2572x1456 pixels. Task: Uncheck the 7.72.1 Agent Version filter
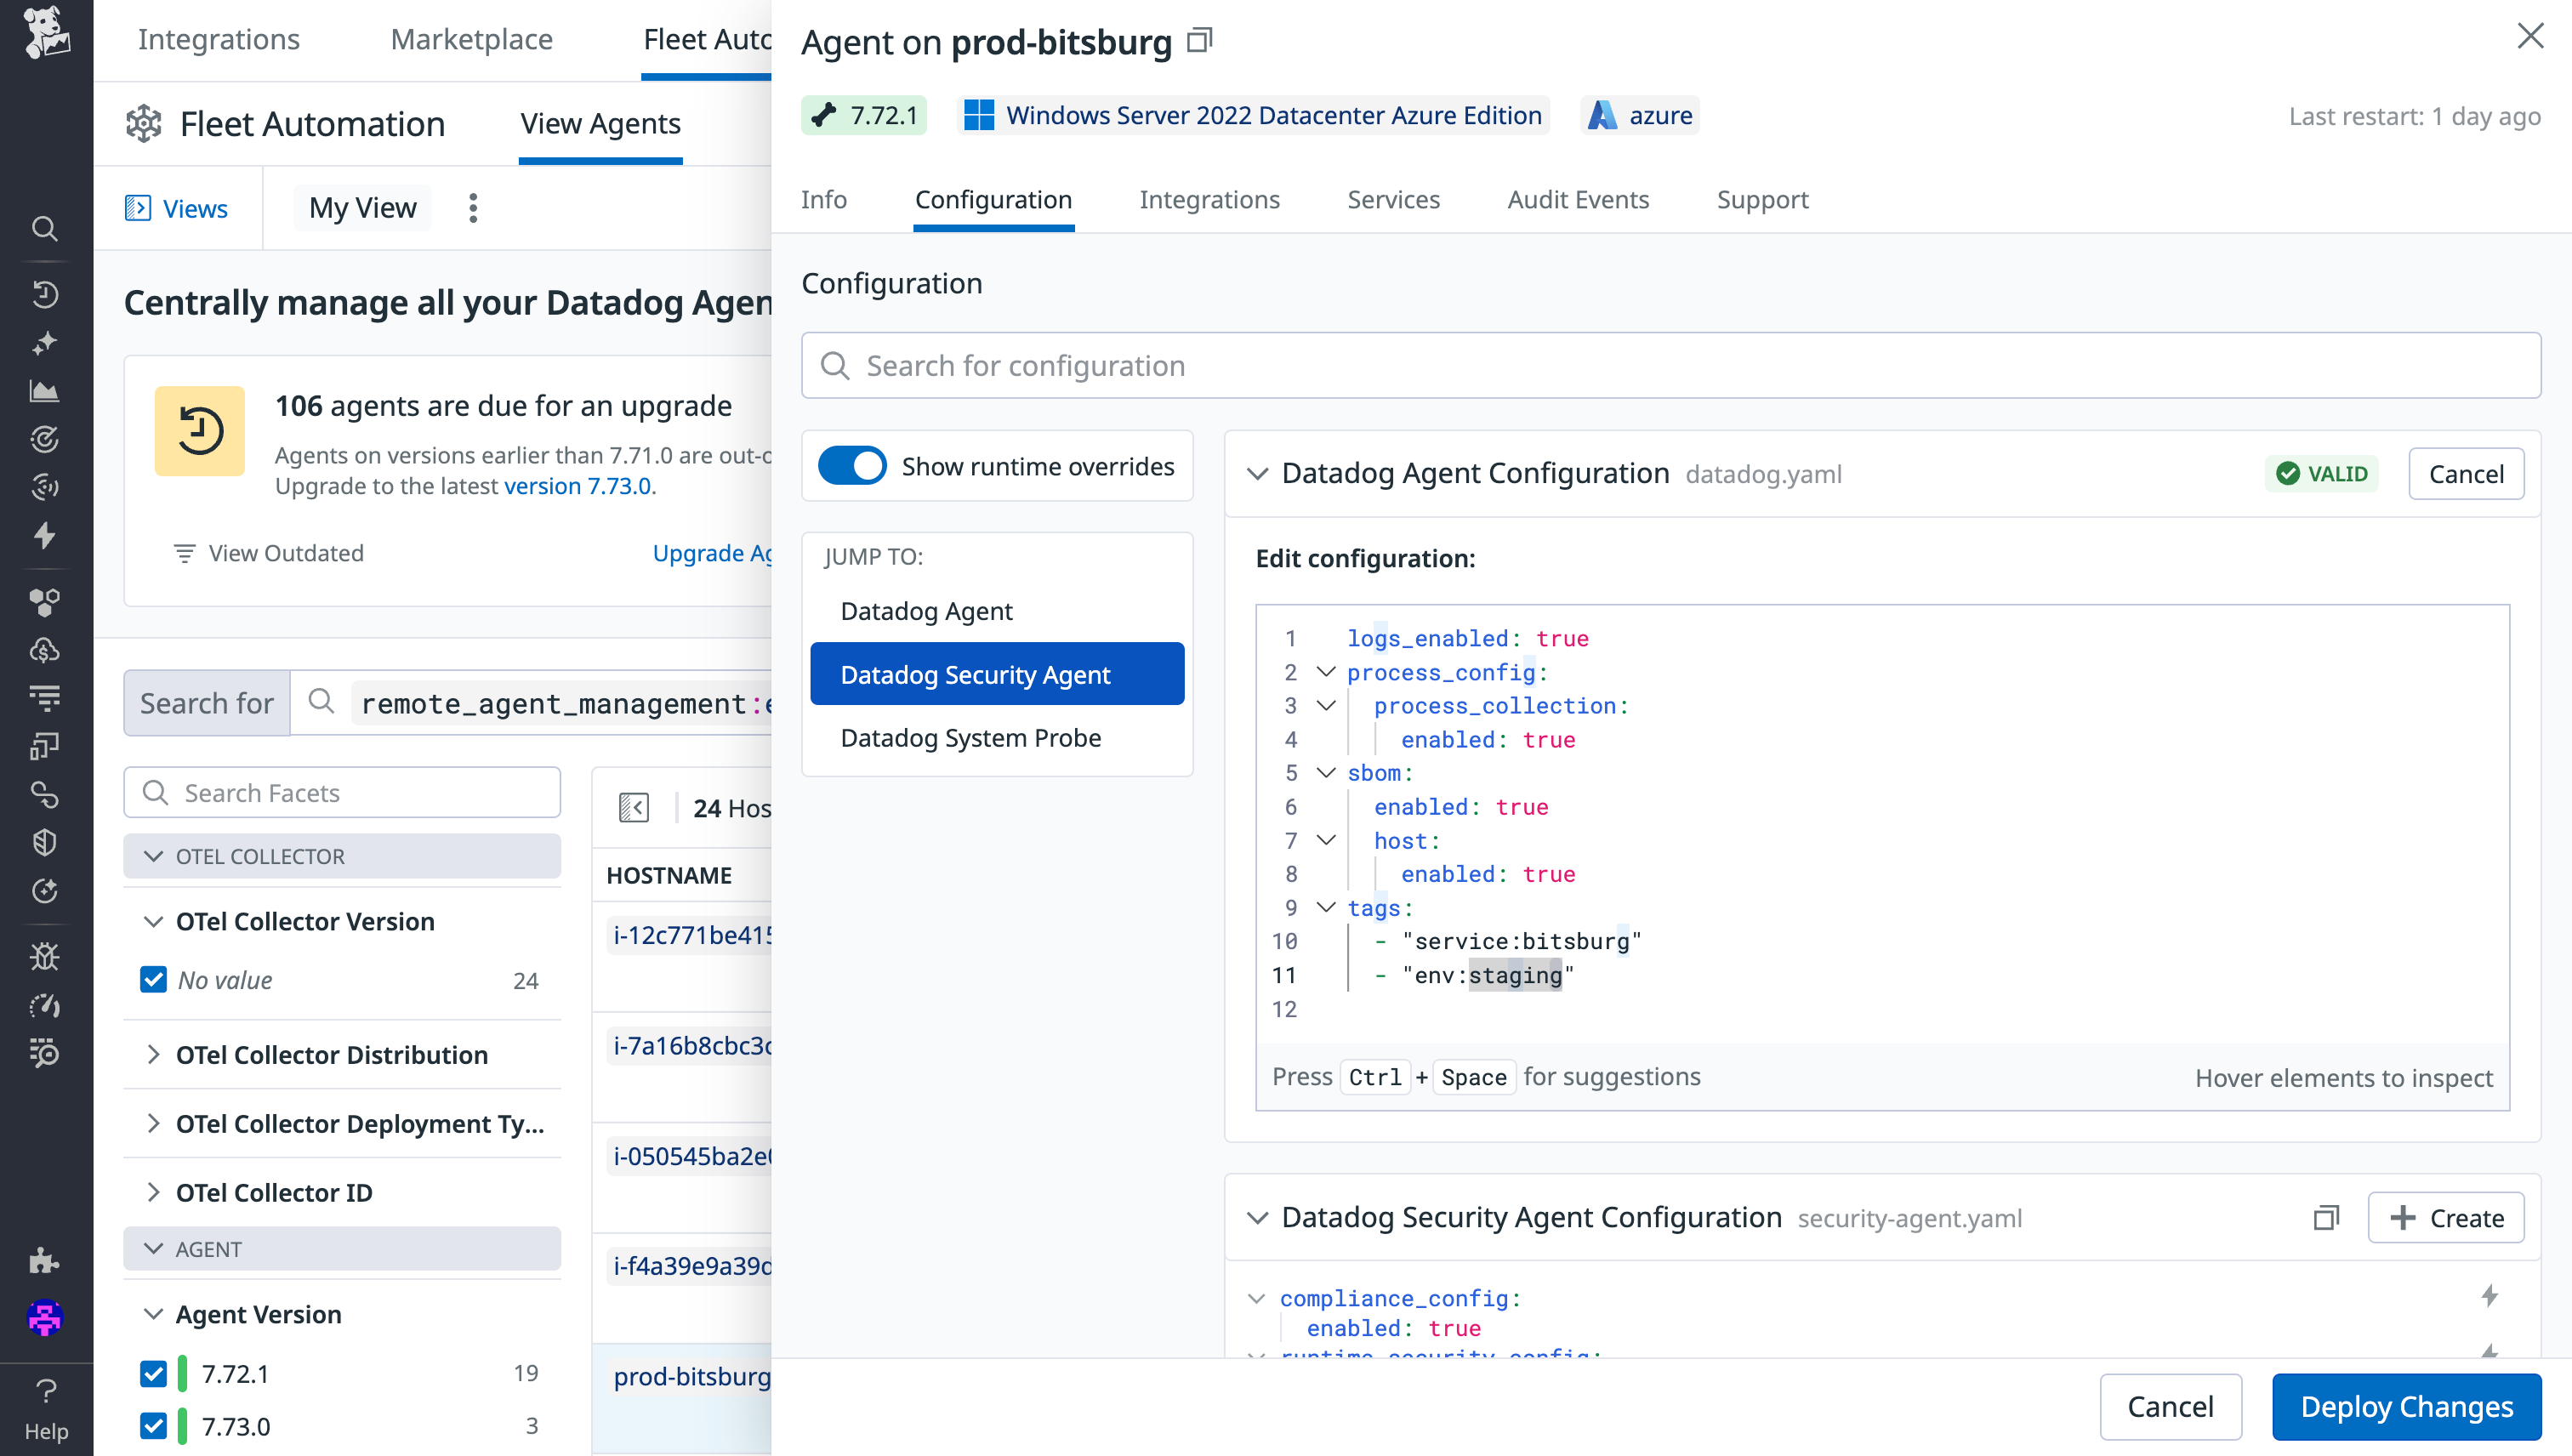point(153,1374)
